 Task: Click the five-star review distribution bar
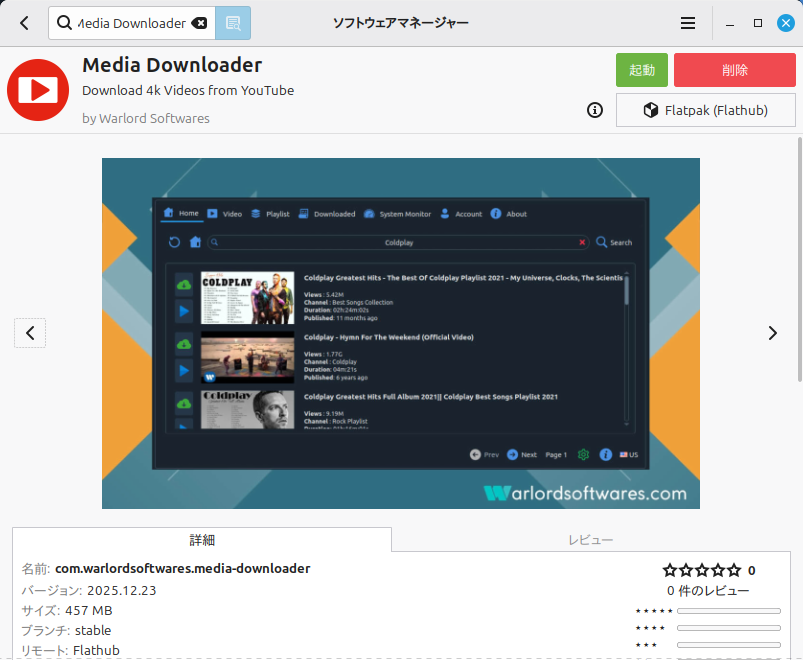click(728, 610)
